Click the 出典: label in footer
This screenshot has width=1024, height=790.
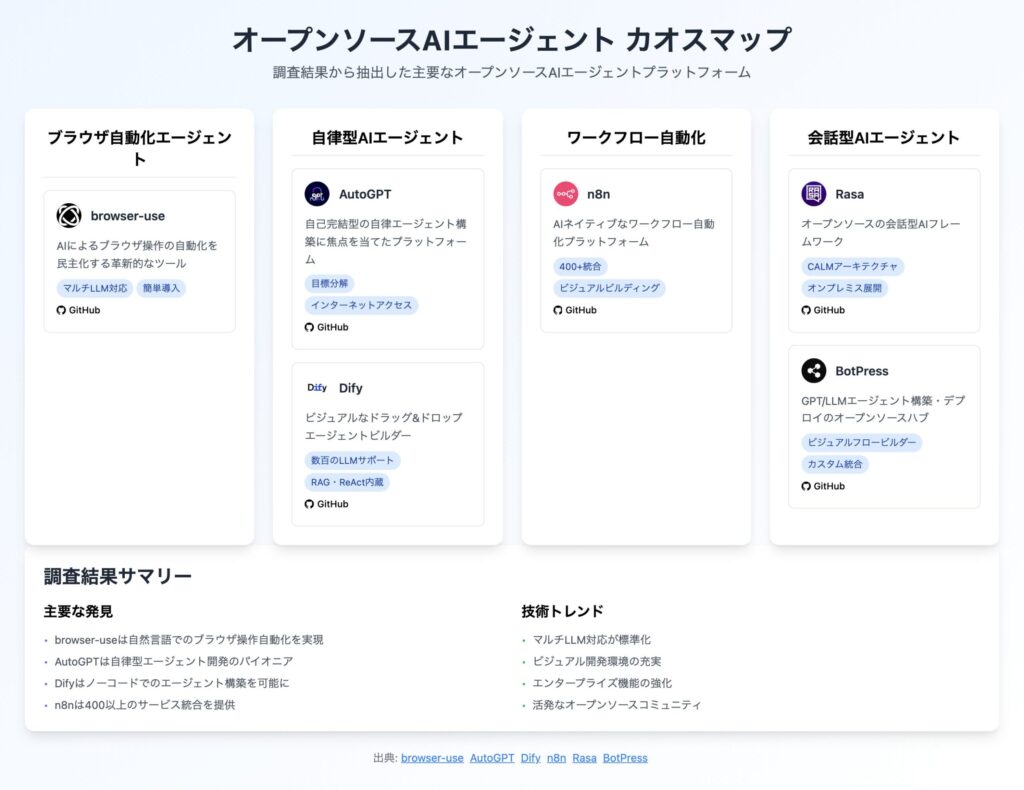(x=385, y=758)
